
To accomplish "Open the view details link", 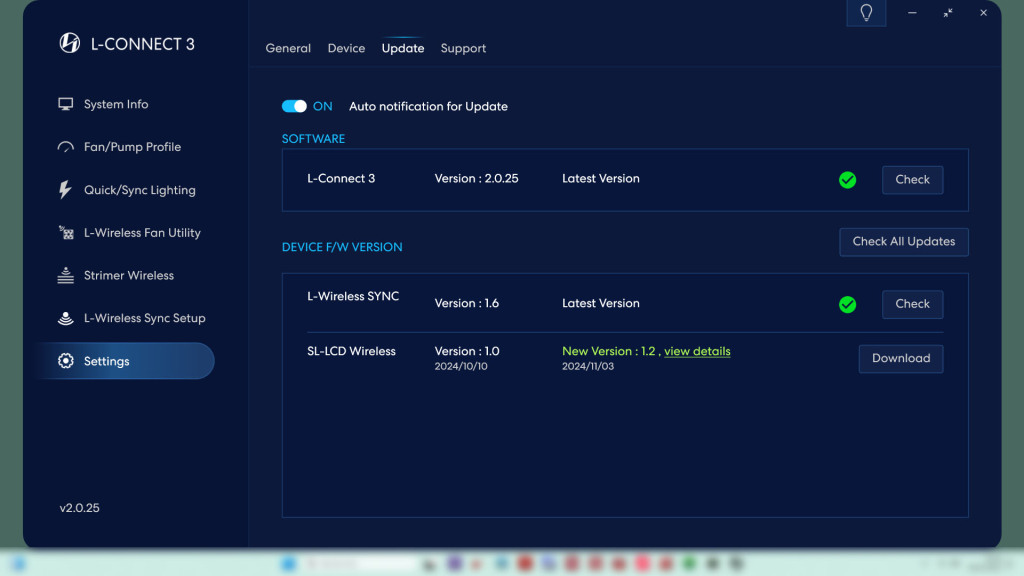I will pyautogui.click(x=697, y=352).
